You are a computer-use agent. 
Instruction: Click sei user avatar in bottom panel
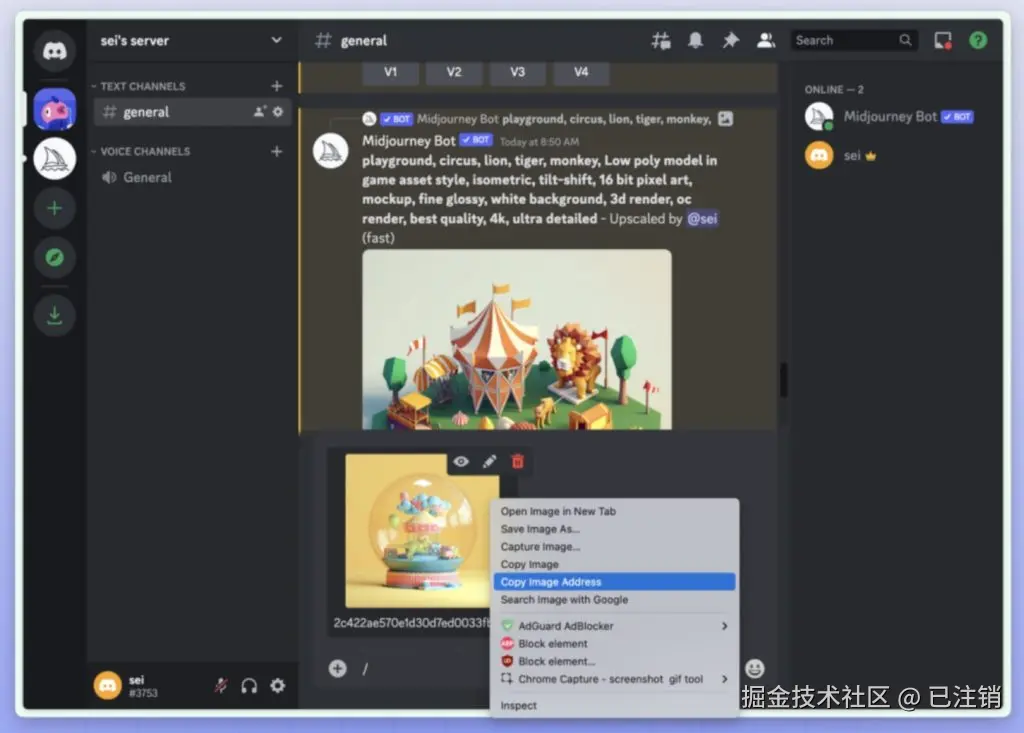point(108,685)
